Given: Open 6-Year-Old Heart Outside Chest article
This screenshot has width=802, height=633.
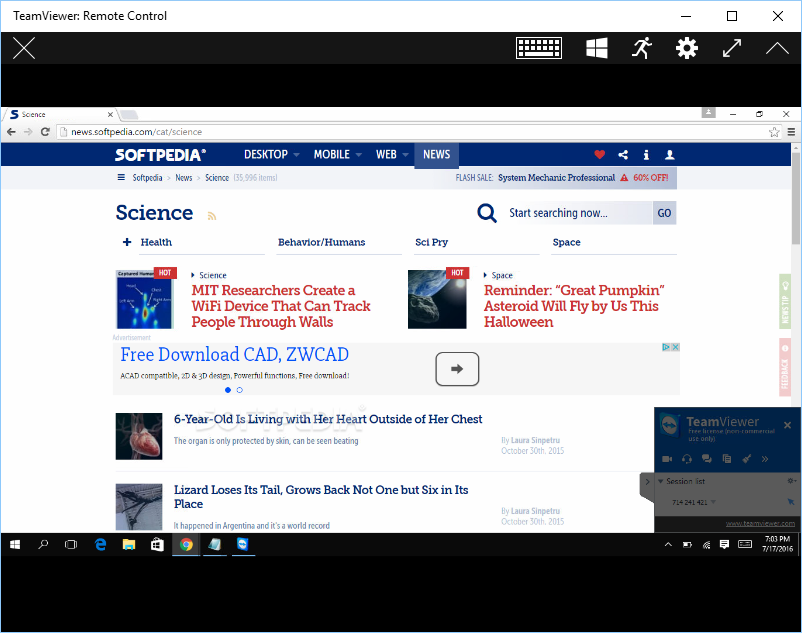Looking at the screenshot, I should pyautogui.click(x=328, y=419).
